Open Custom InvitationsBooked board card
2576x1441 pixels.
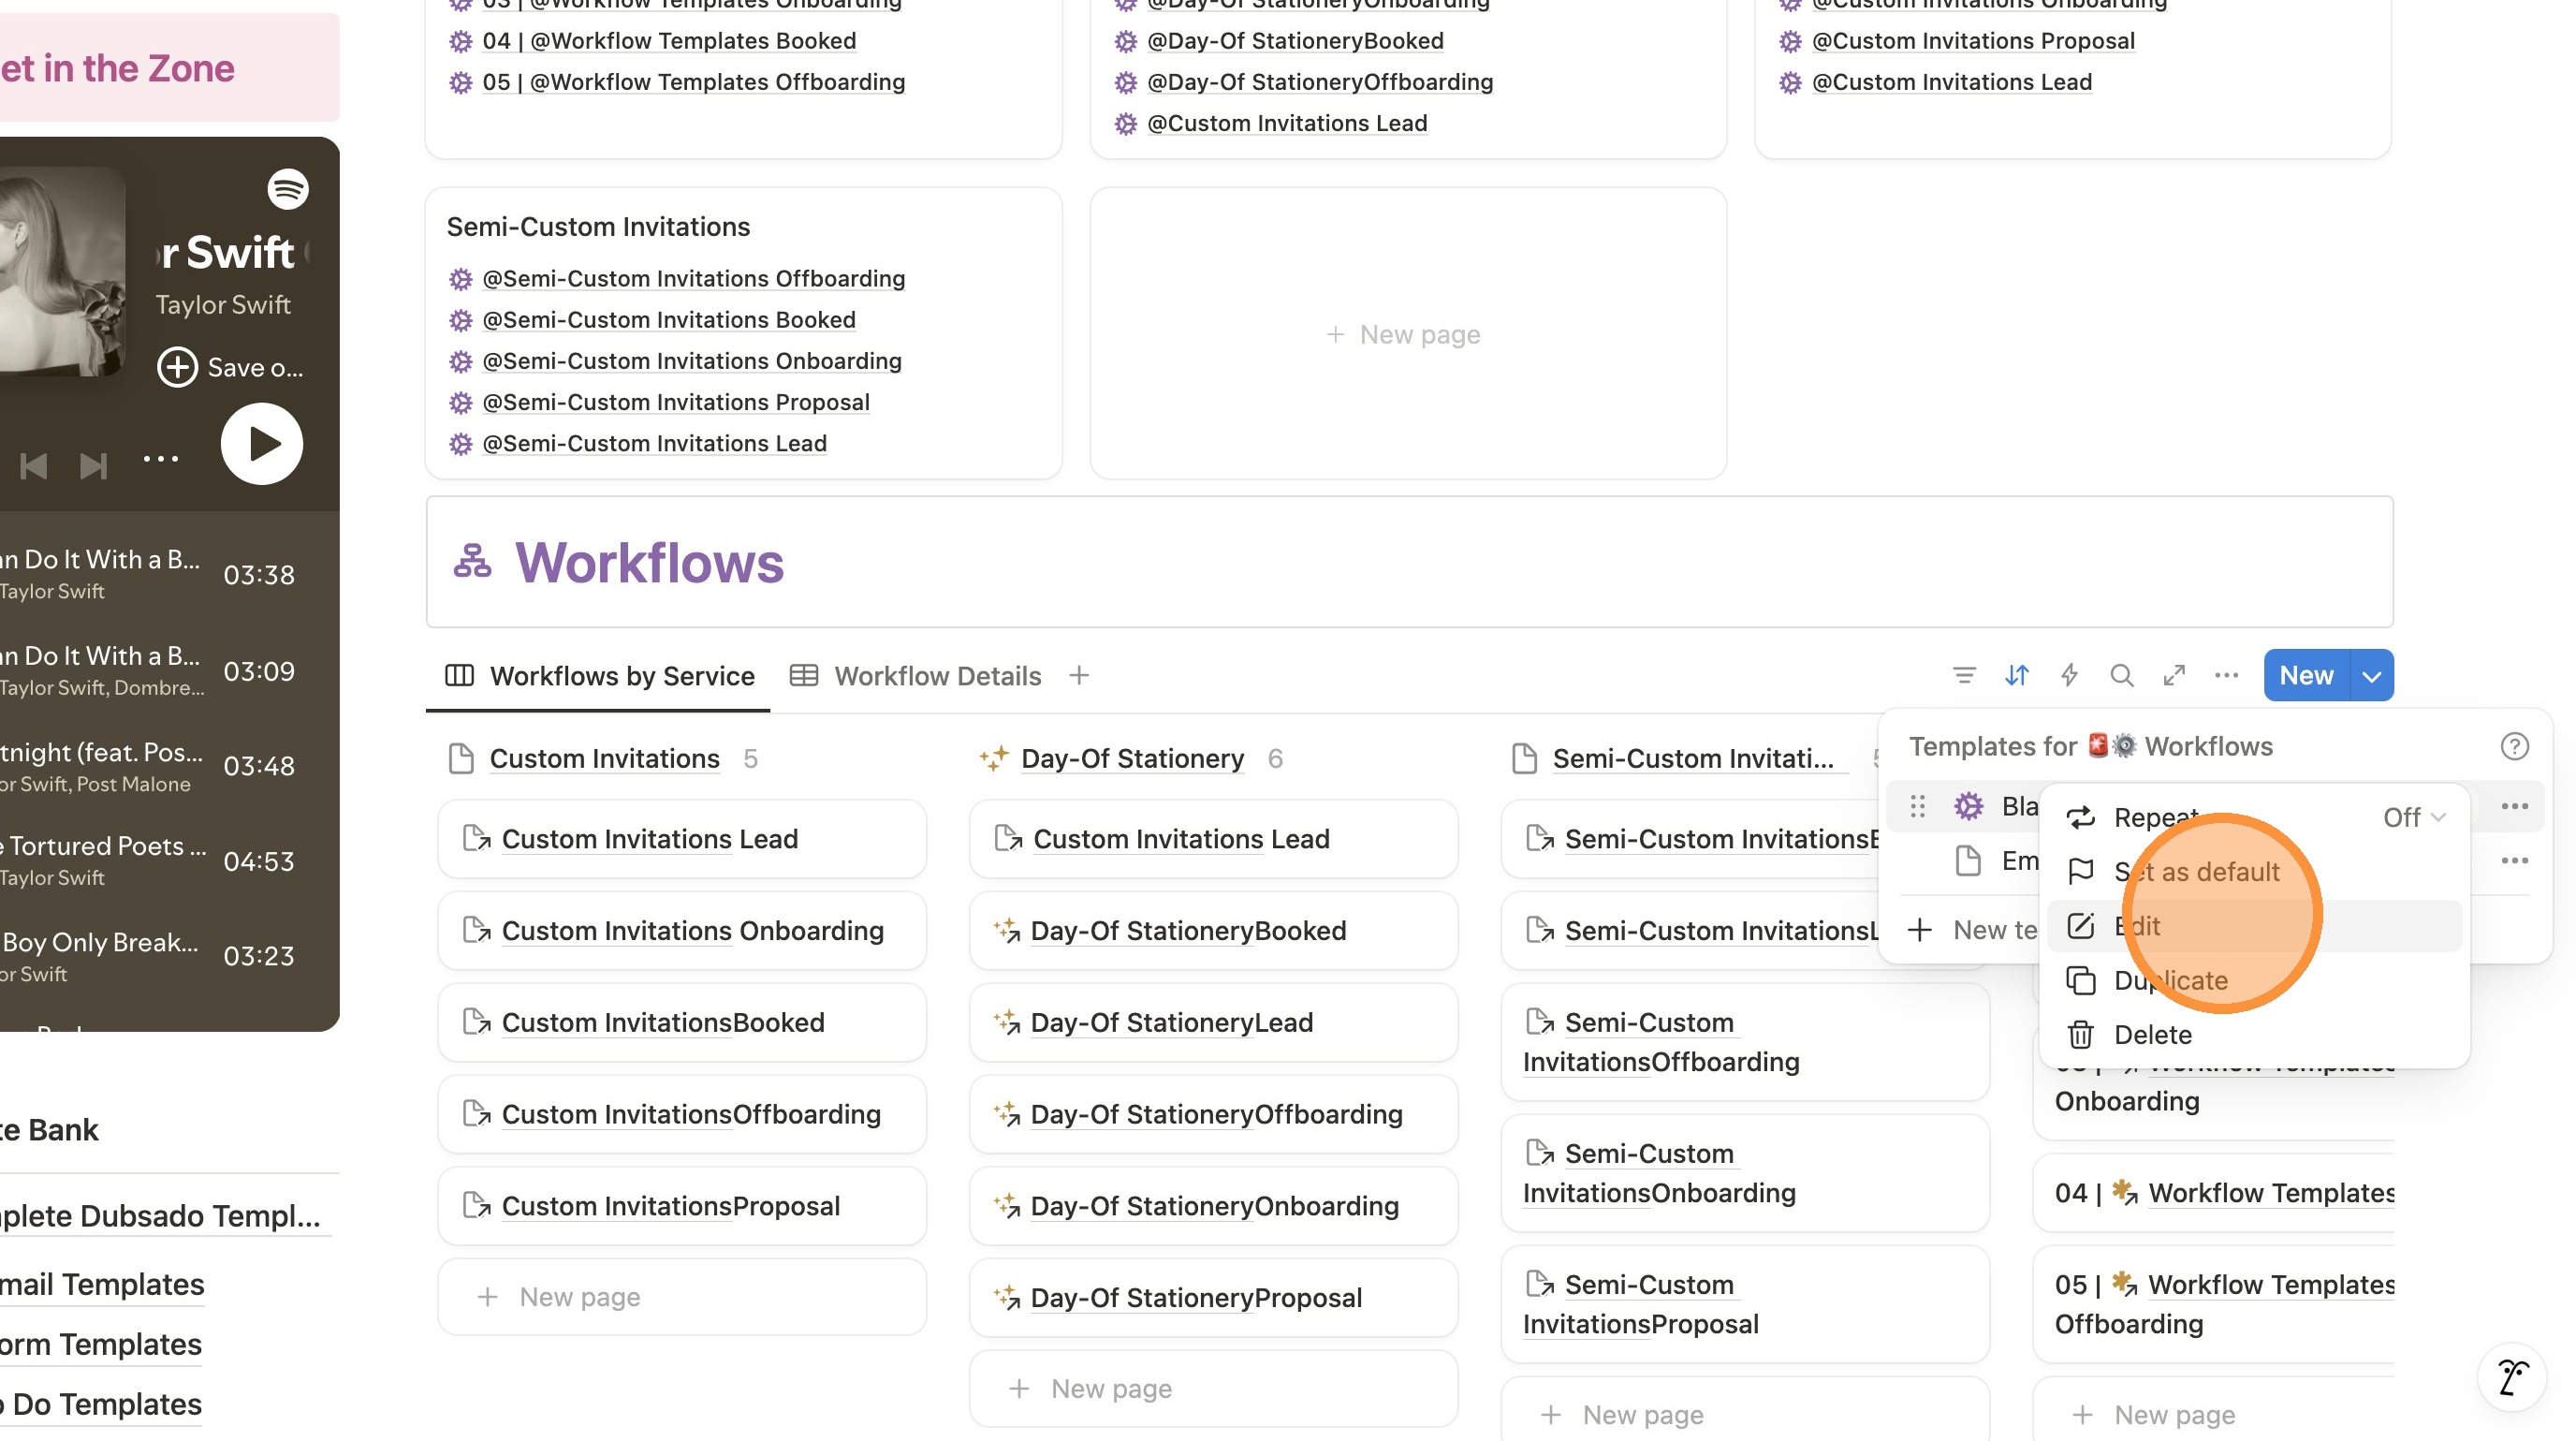pyautogui.click(x=682, y=1023)
